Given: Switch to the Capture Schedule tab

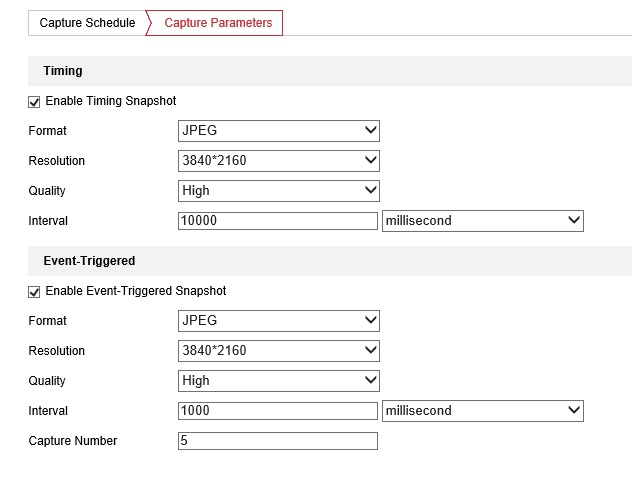Looking at the screenshot, I should (x=87, y=23).
